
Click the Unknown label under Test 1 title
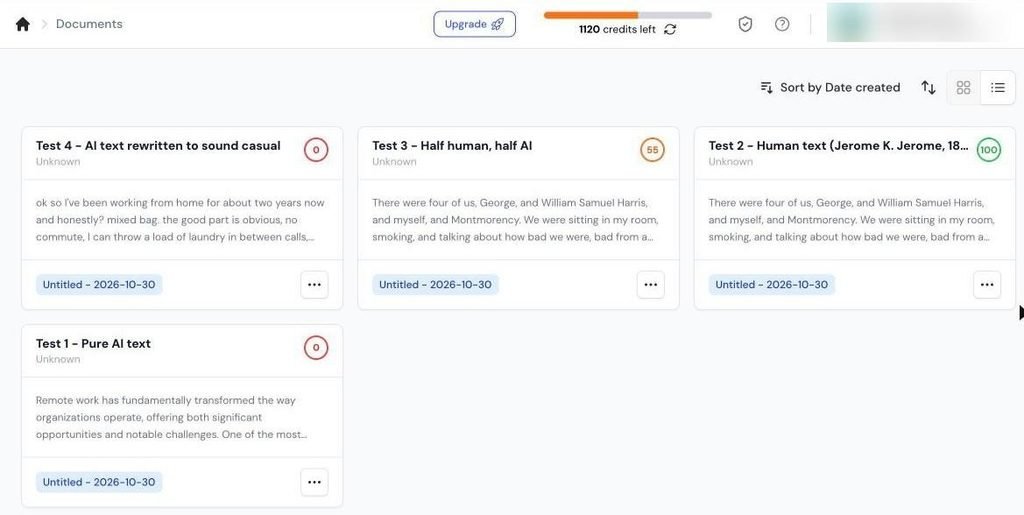click(x=58, y=360)
